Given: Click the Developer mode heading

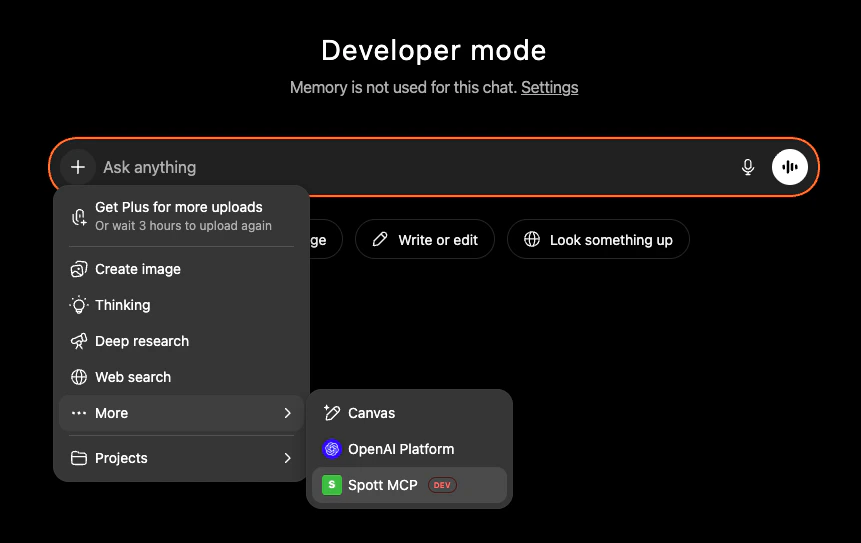Looking at the screenshot, I should point(434,51).
